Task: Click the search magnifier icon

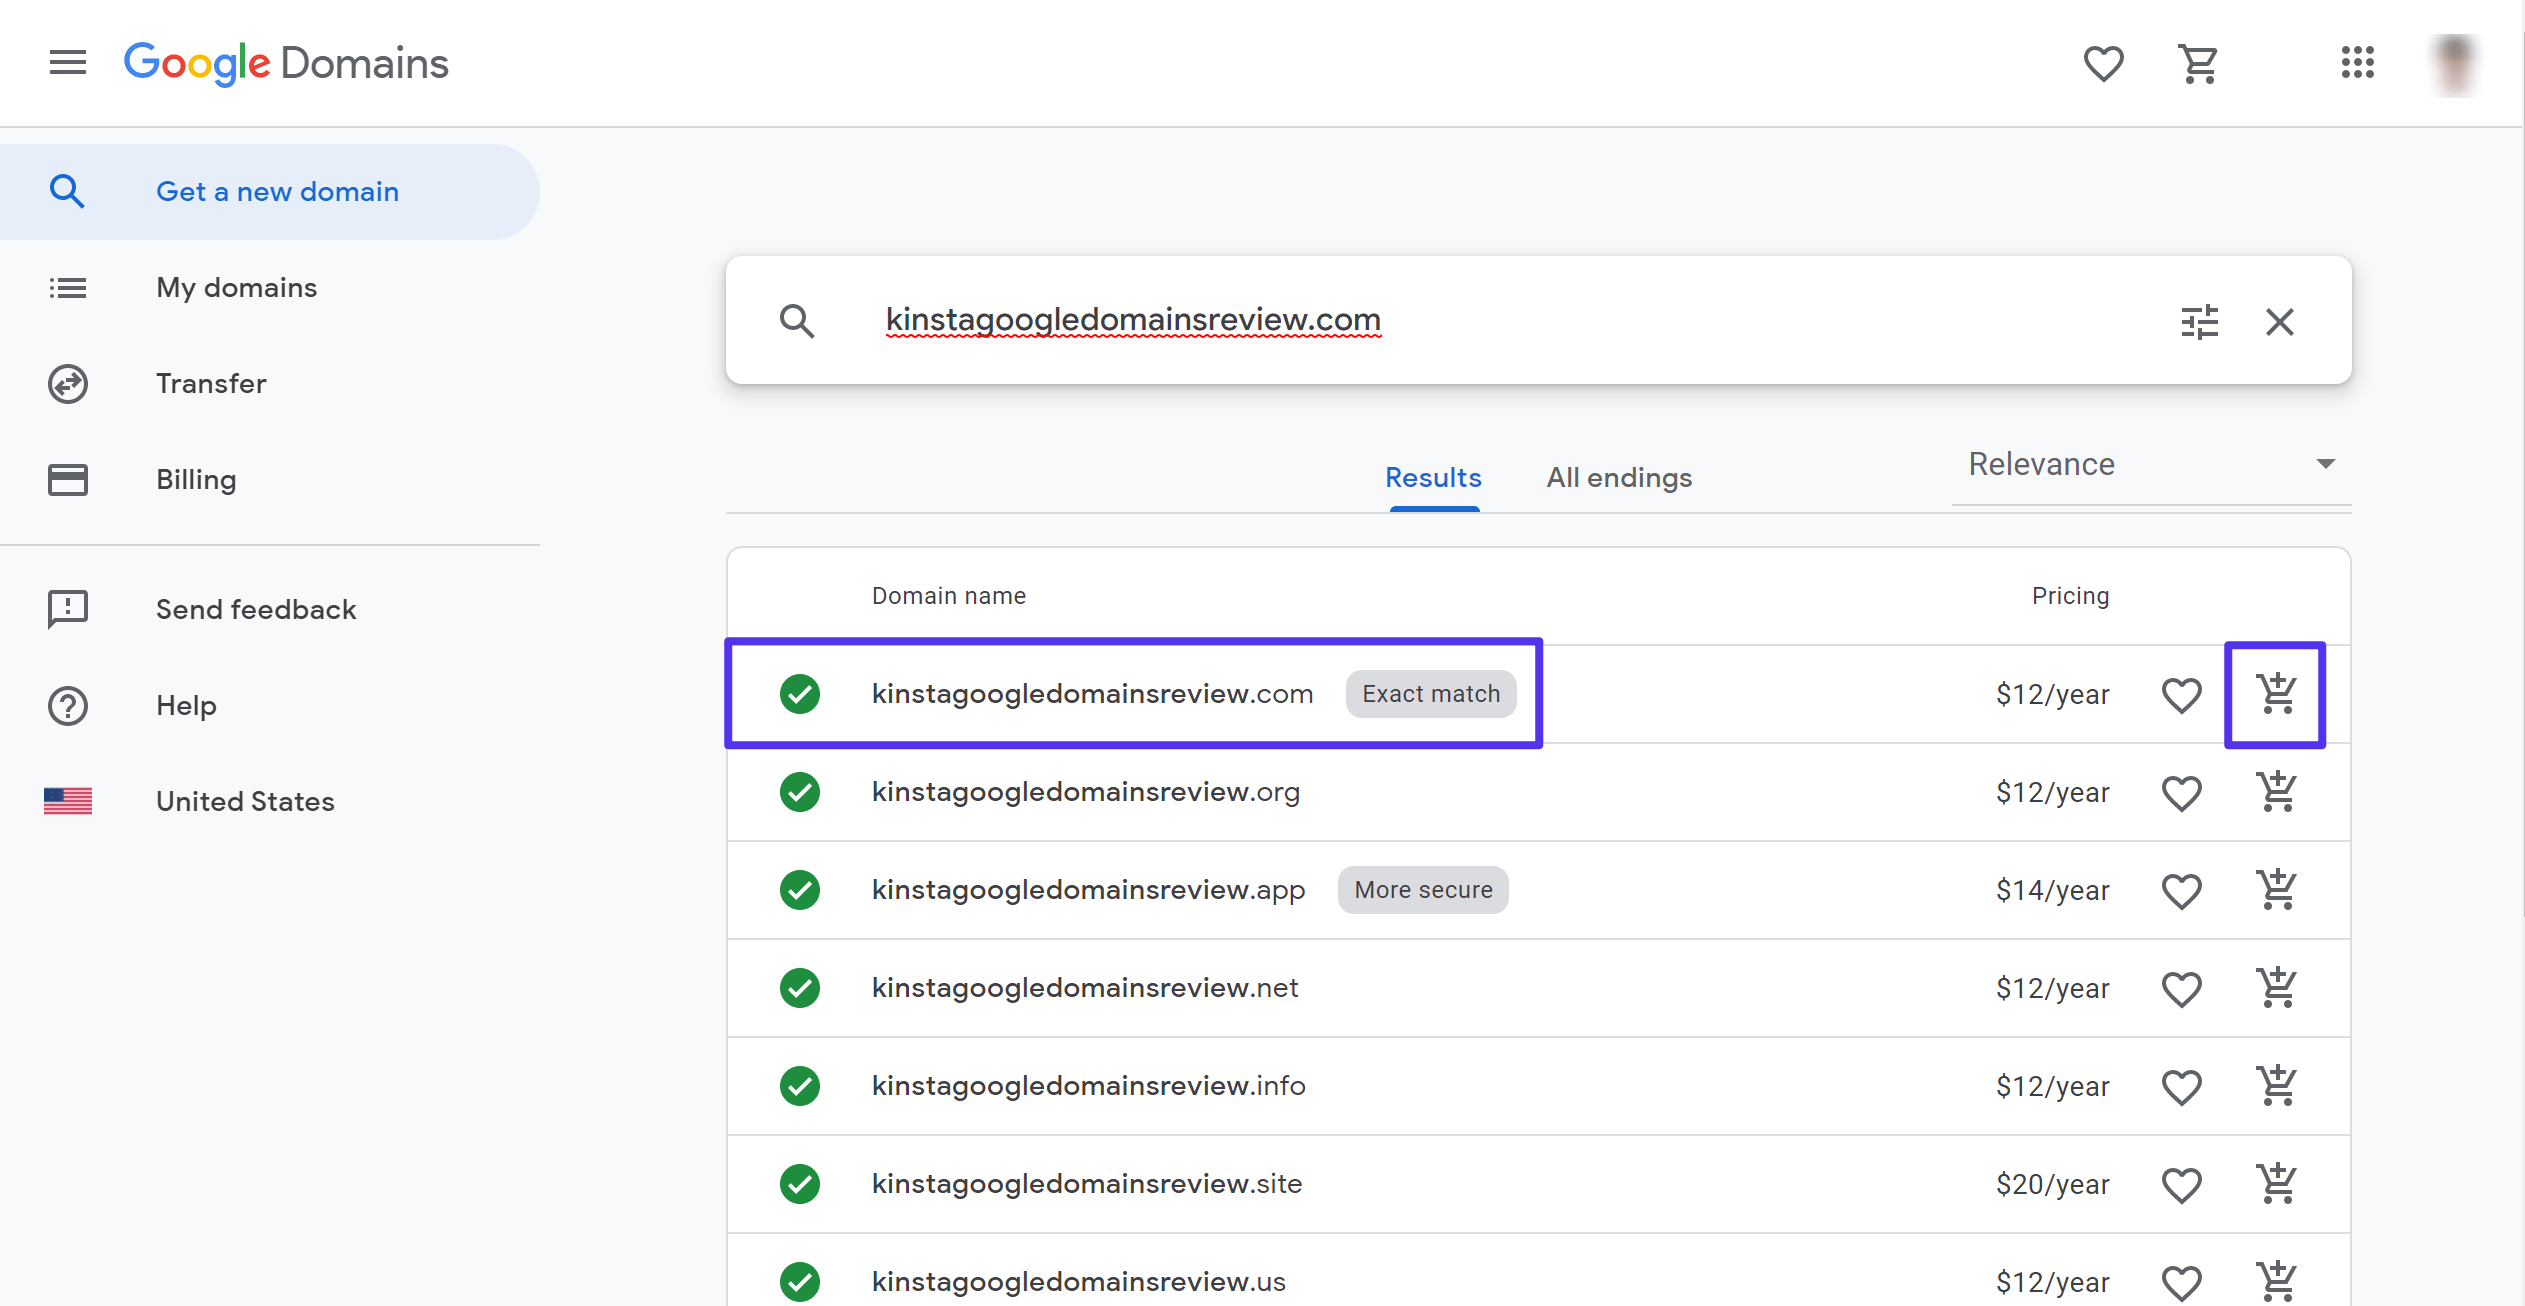Action: pyautogui.click(x=798, y=320)
